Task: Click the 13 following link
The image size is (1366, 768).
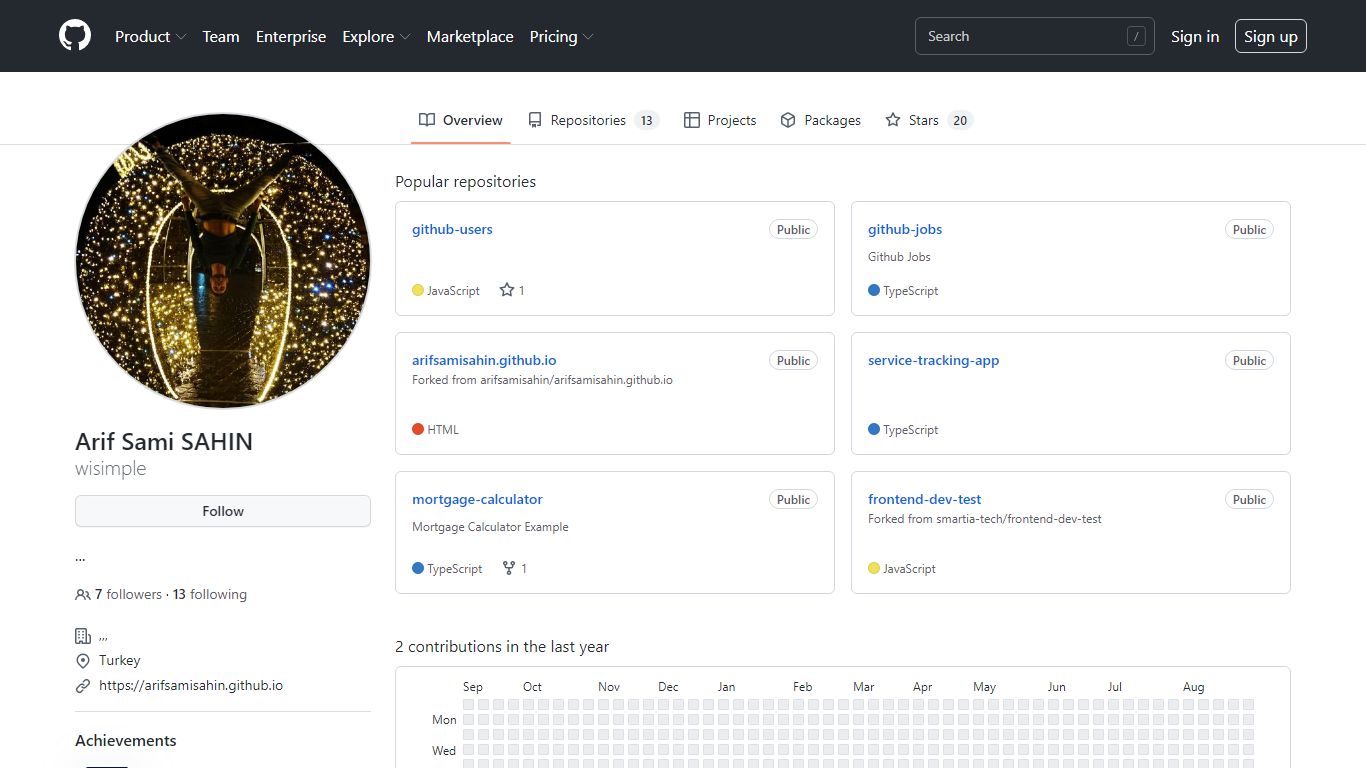Action: [210, 594]
